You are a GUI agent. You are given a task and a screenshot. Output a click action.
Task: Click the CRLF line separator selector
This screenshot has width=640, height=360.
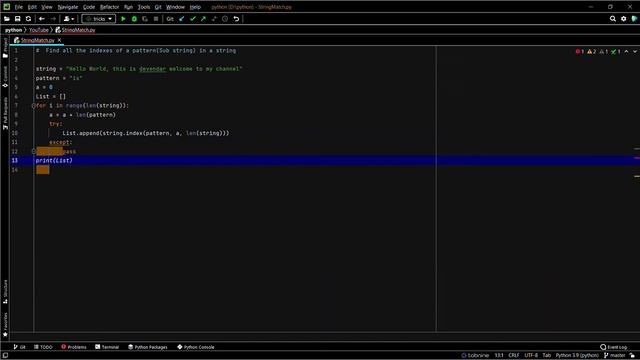(x=513, y=356)
